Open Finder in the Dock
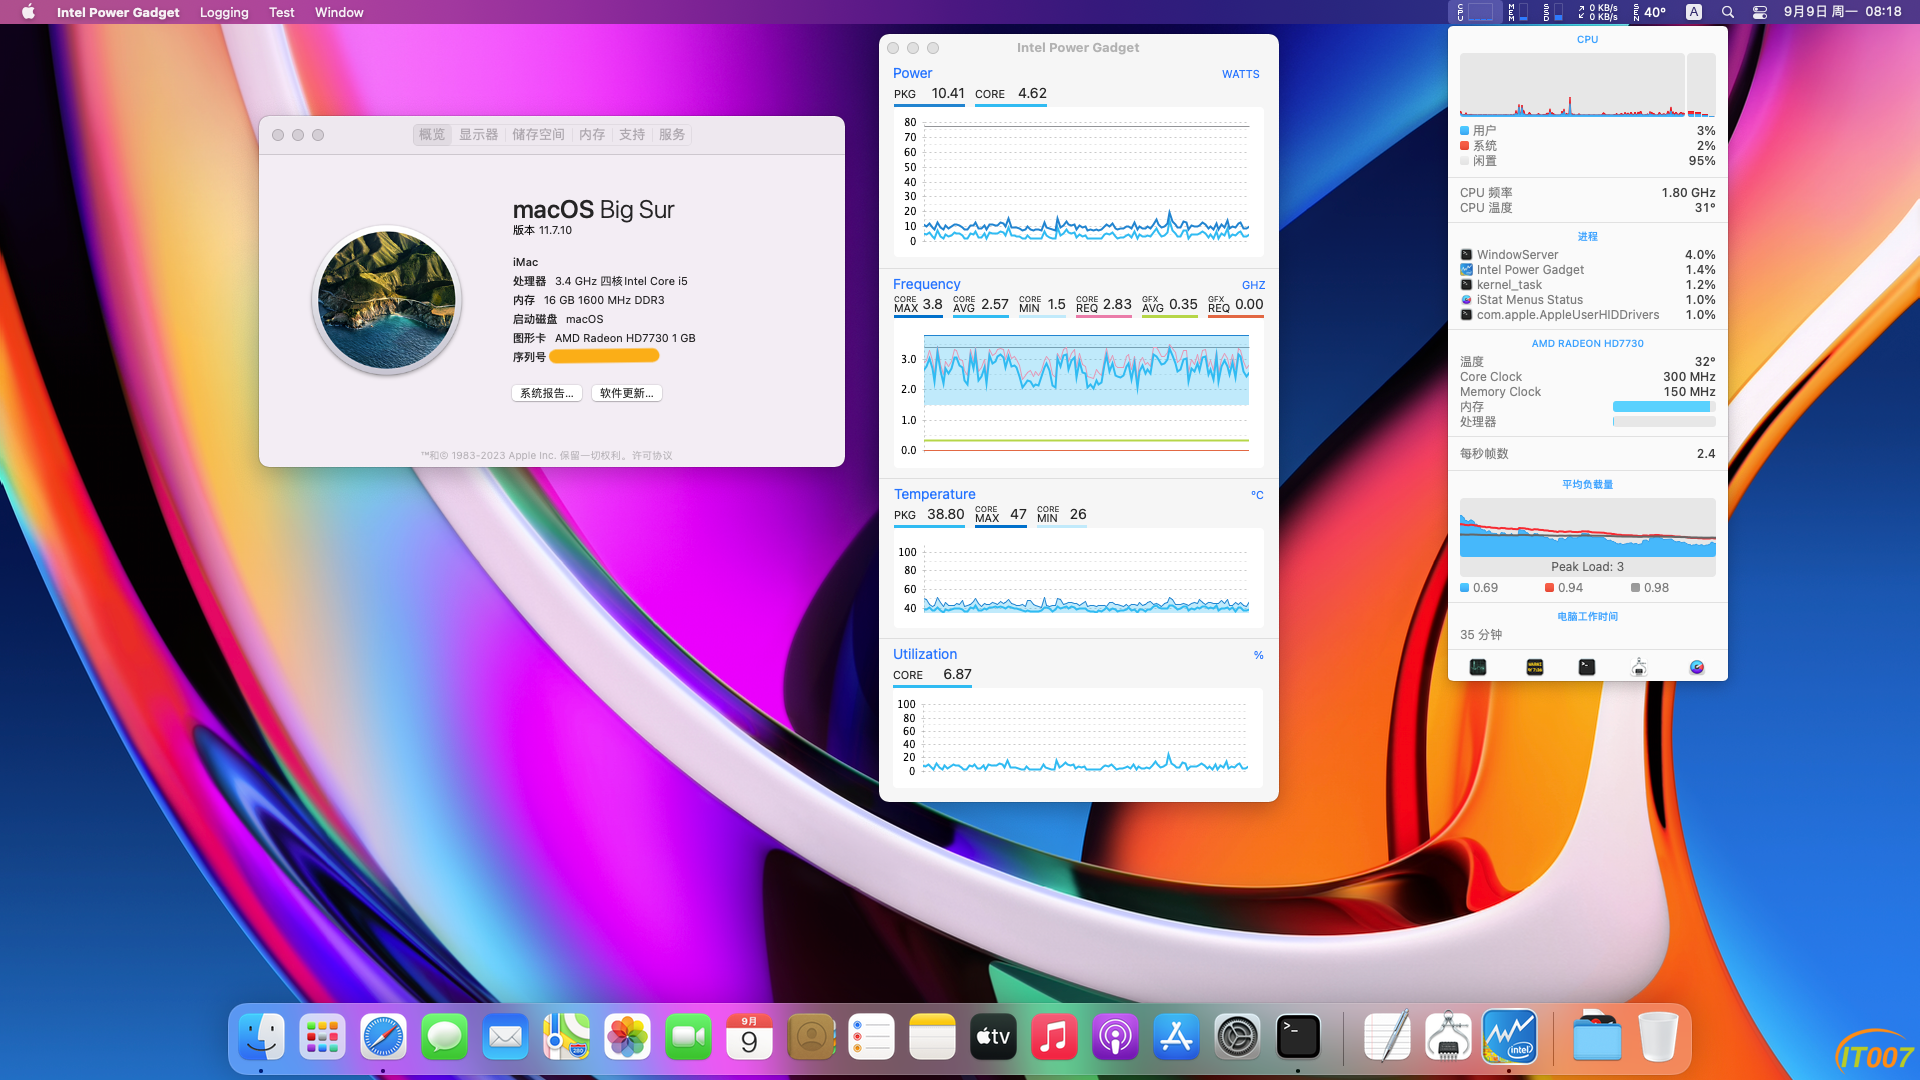 (x=262, y=1037)
